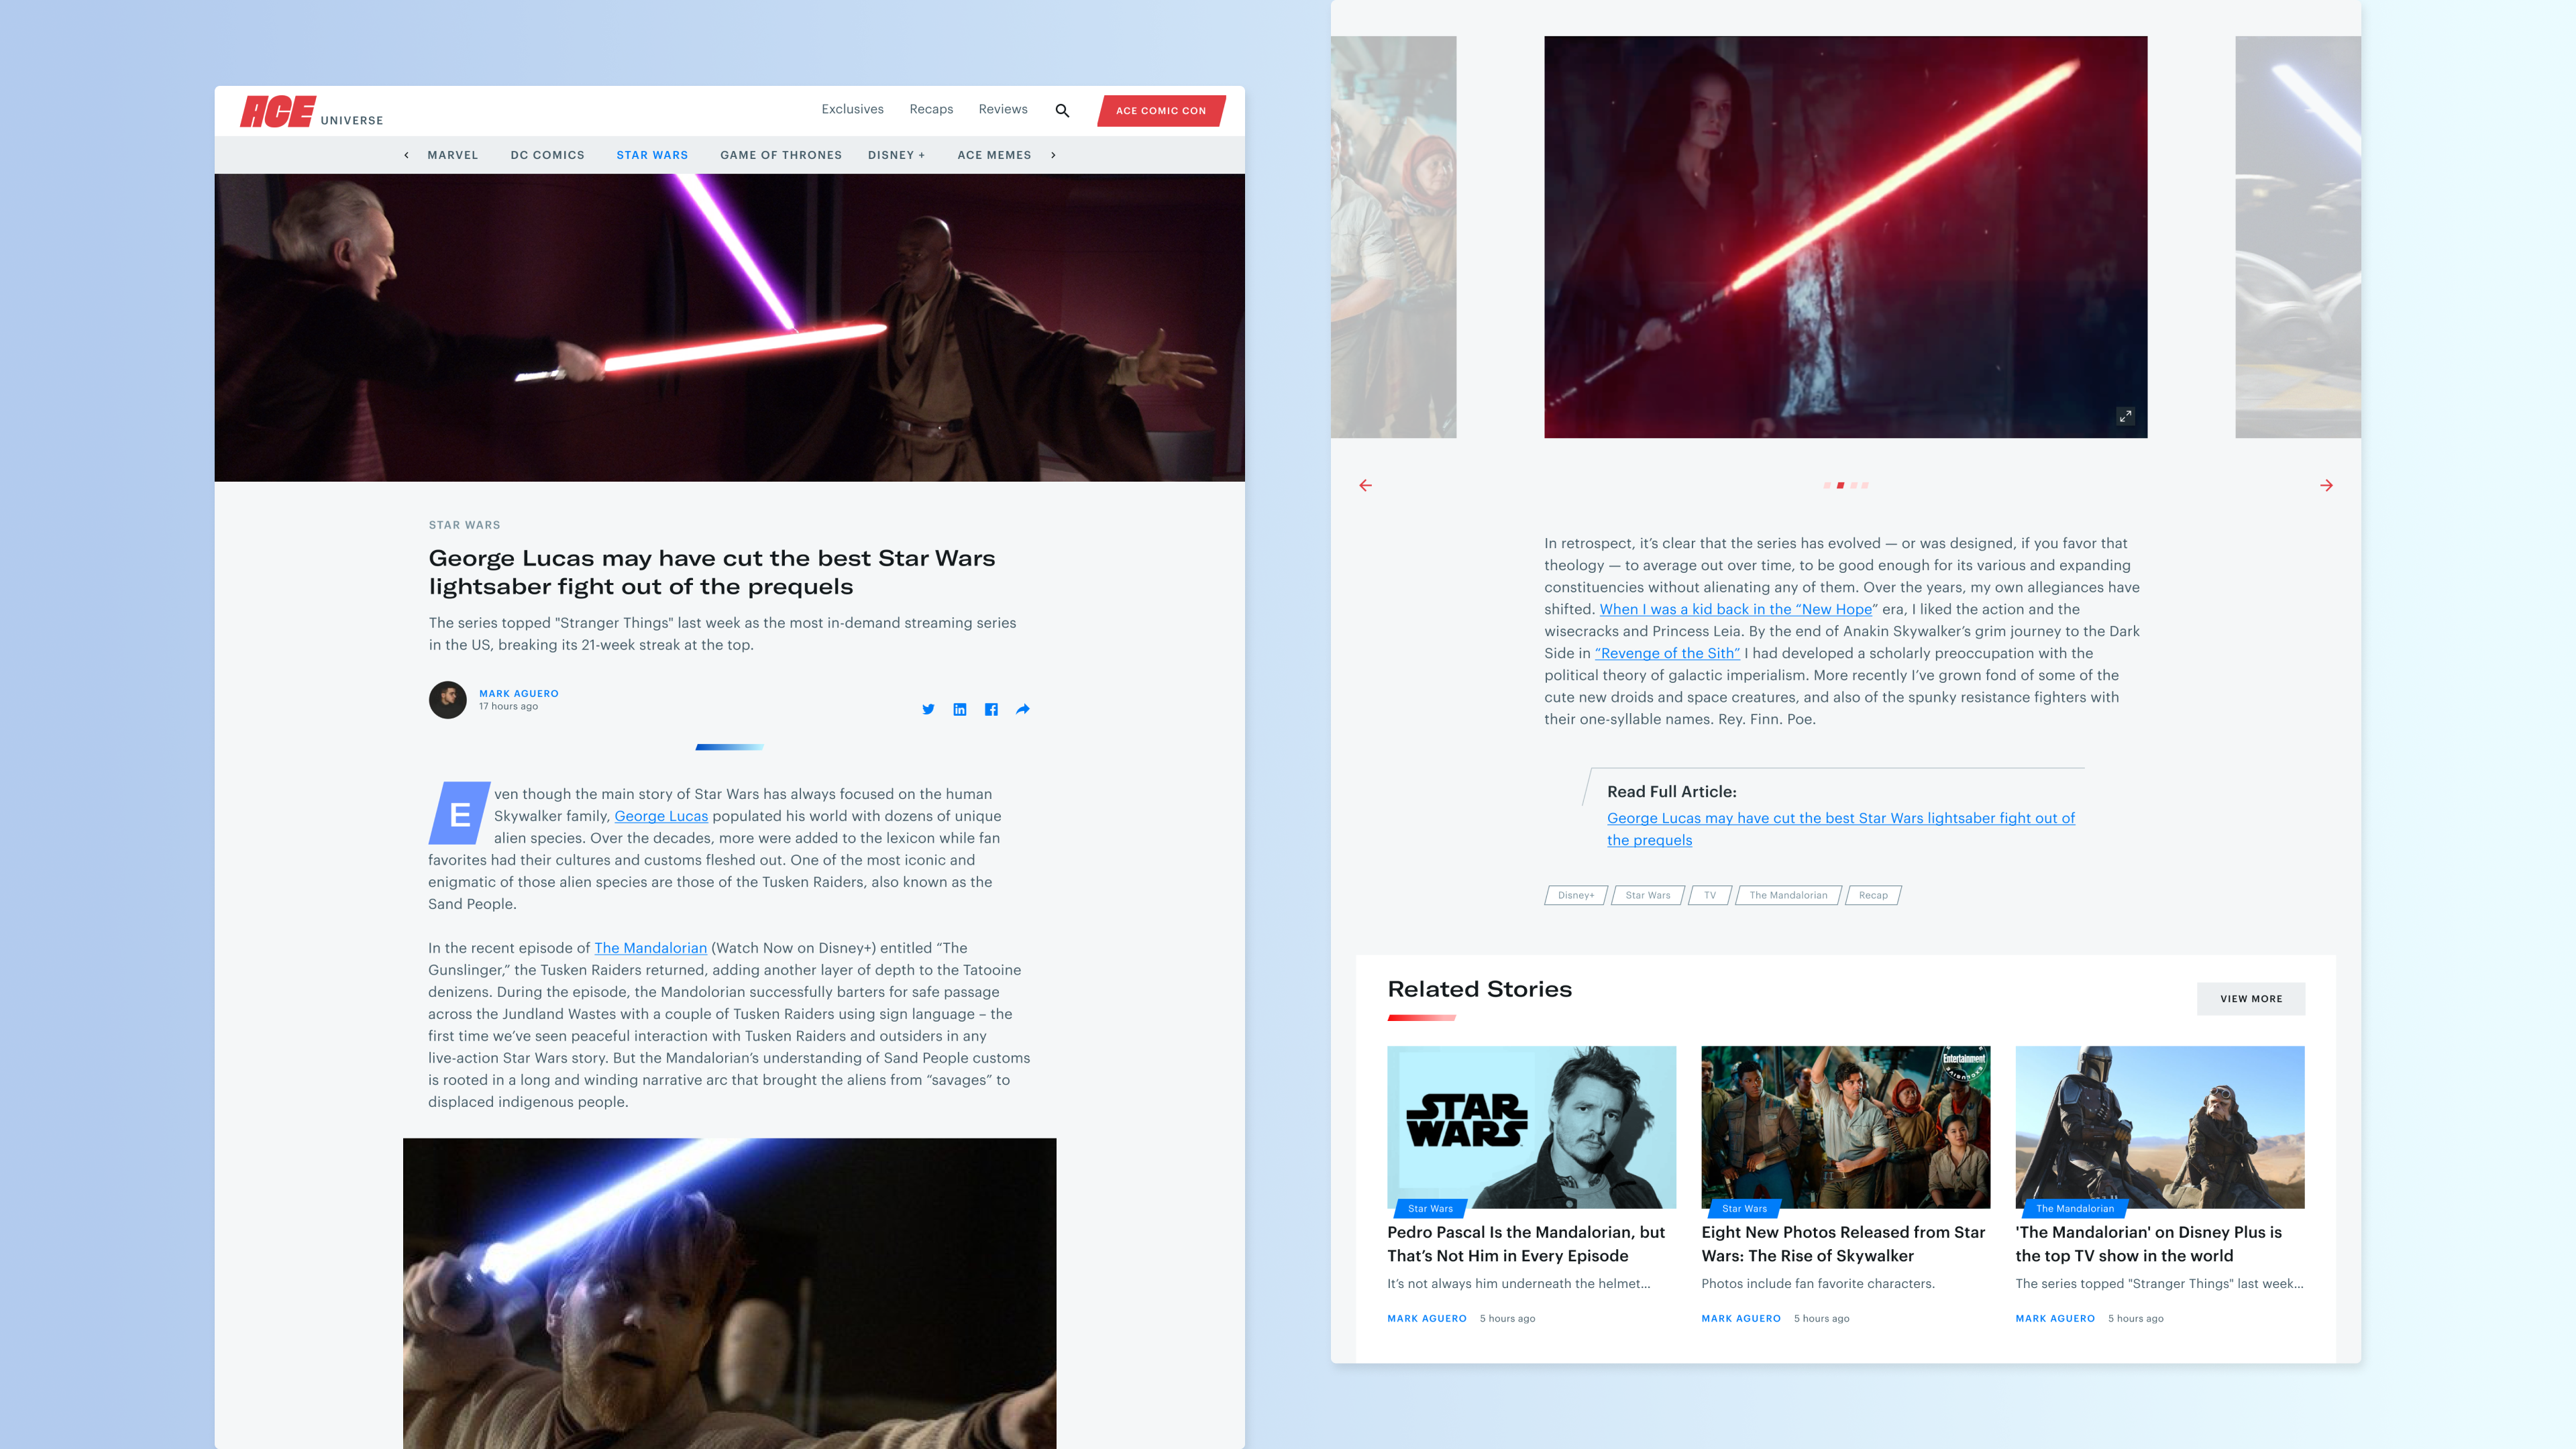This screenshot has width=2576, height=1449.
Task: Share article on Facebook
Action: pos(991,709)
